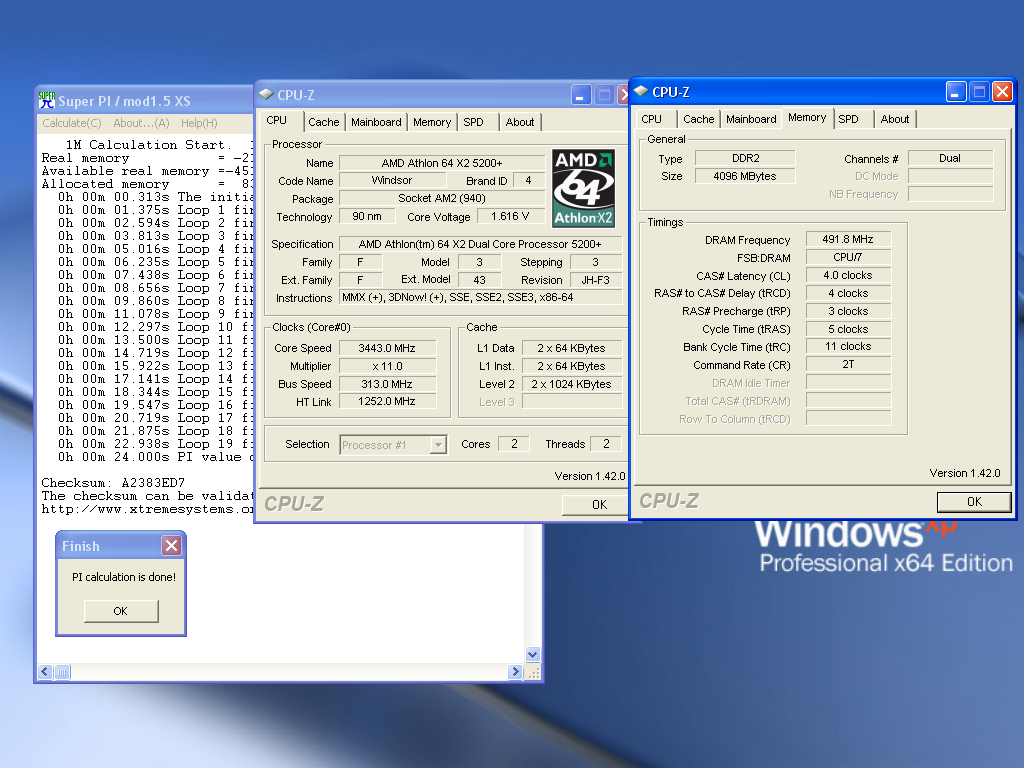The height and width of the screenshot is (768, 1024).
Task: Click the Super PI vertical scrollbar down arrow
Action: pyautogui.click(x=532, y=654)
